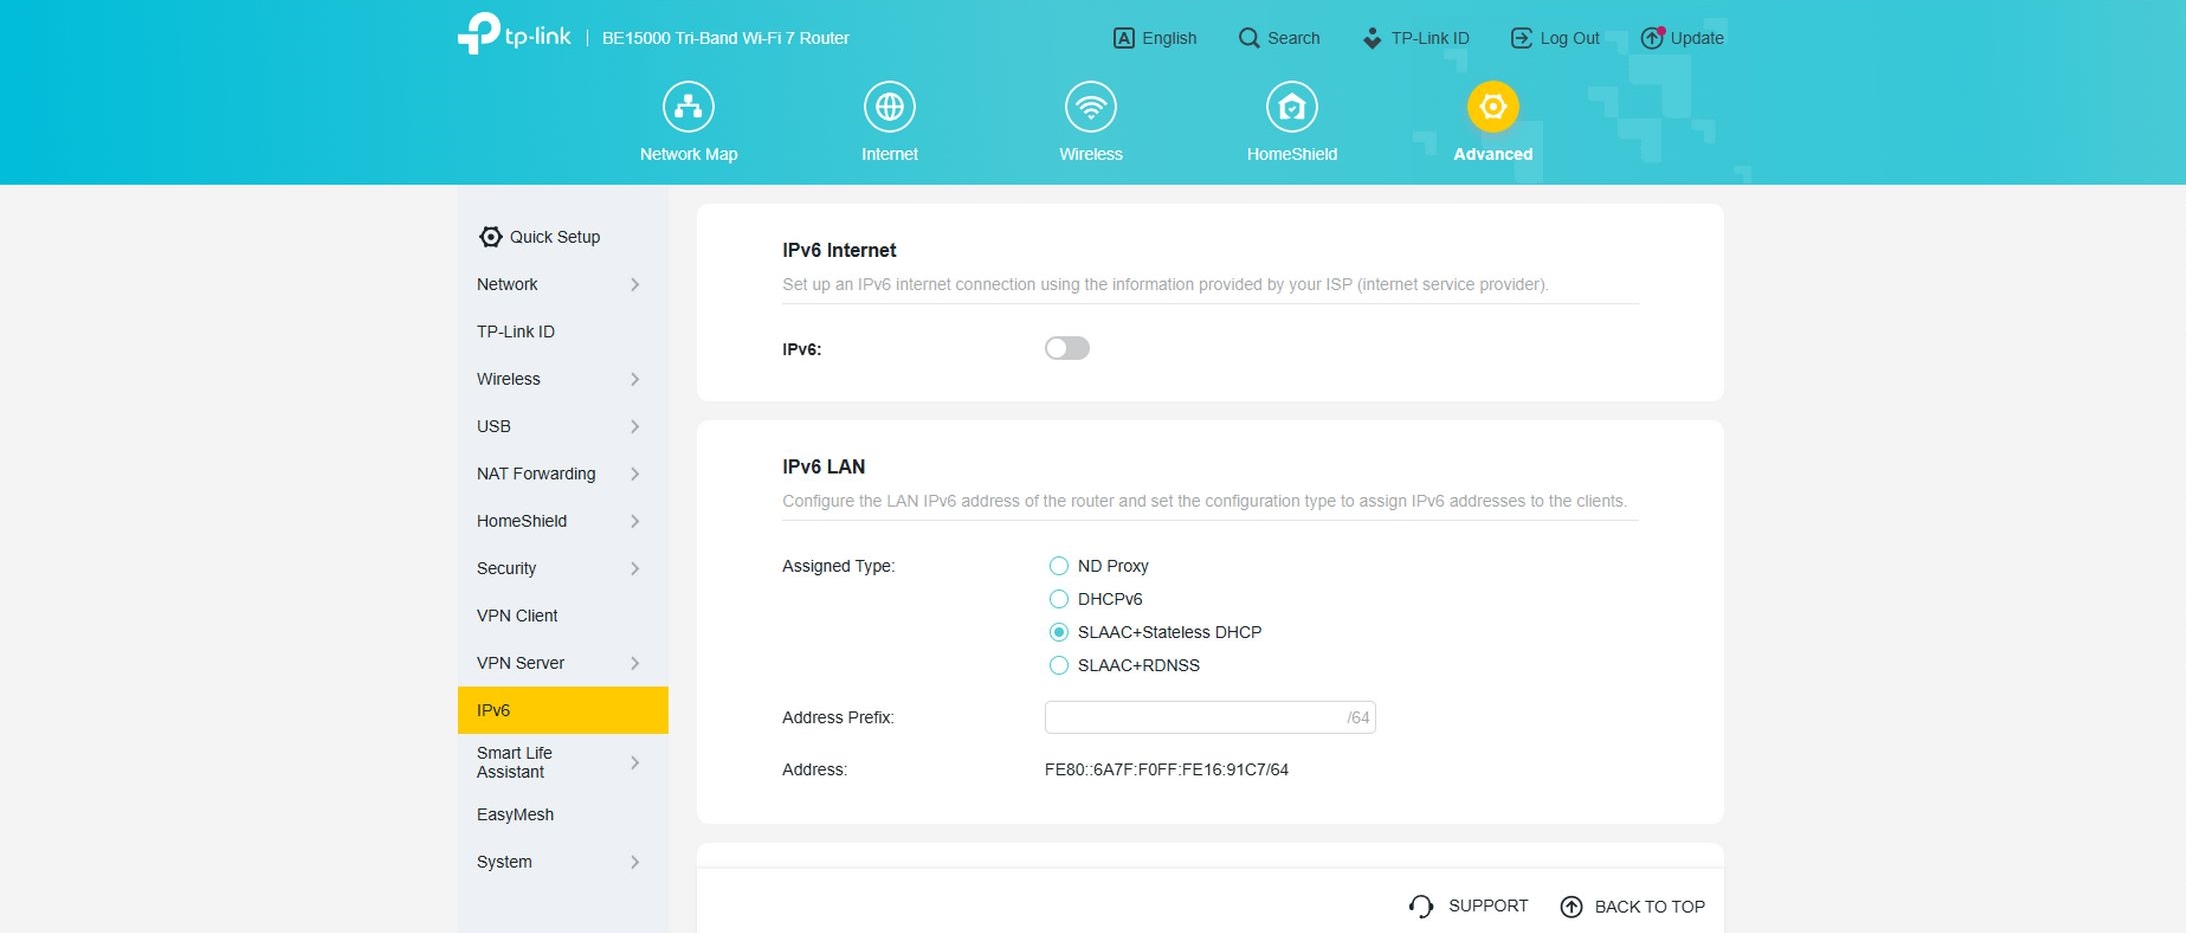Choose the DHCPv6 assigned type
2186x933 pixels.
[x=1058, y=599]
